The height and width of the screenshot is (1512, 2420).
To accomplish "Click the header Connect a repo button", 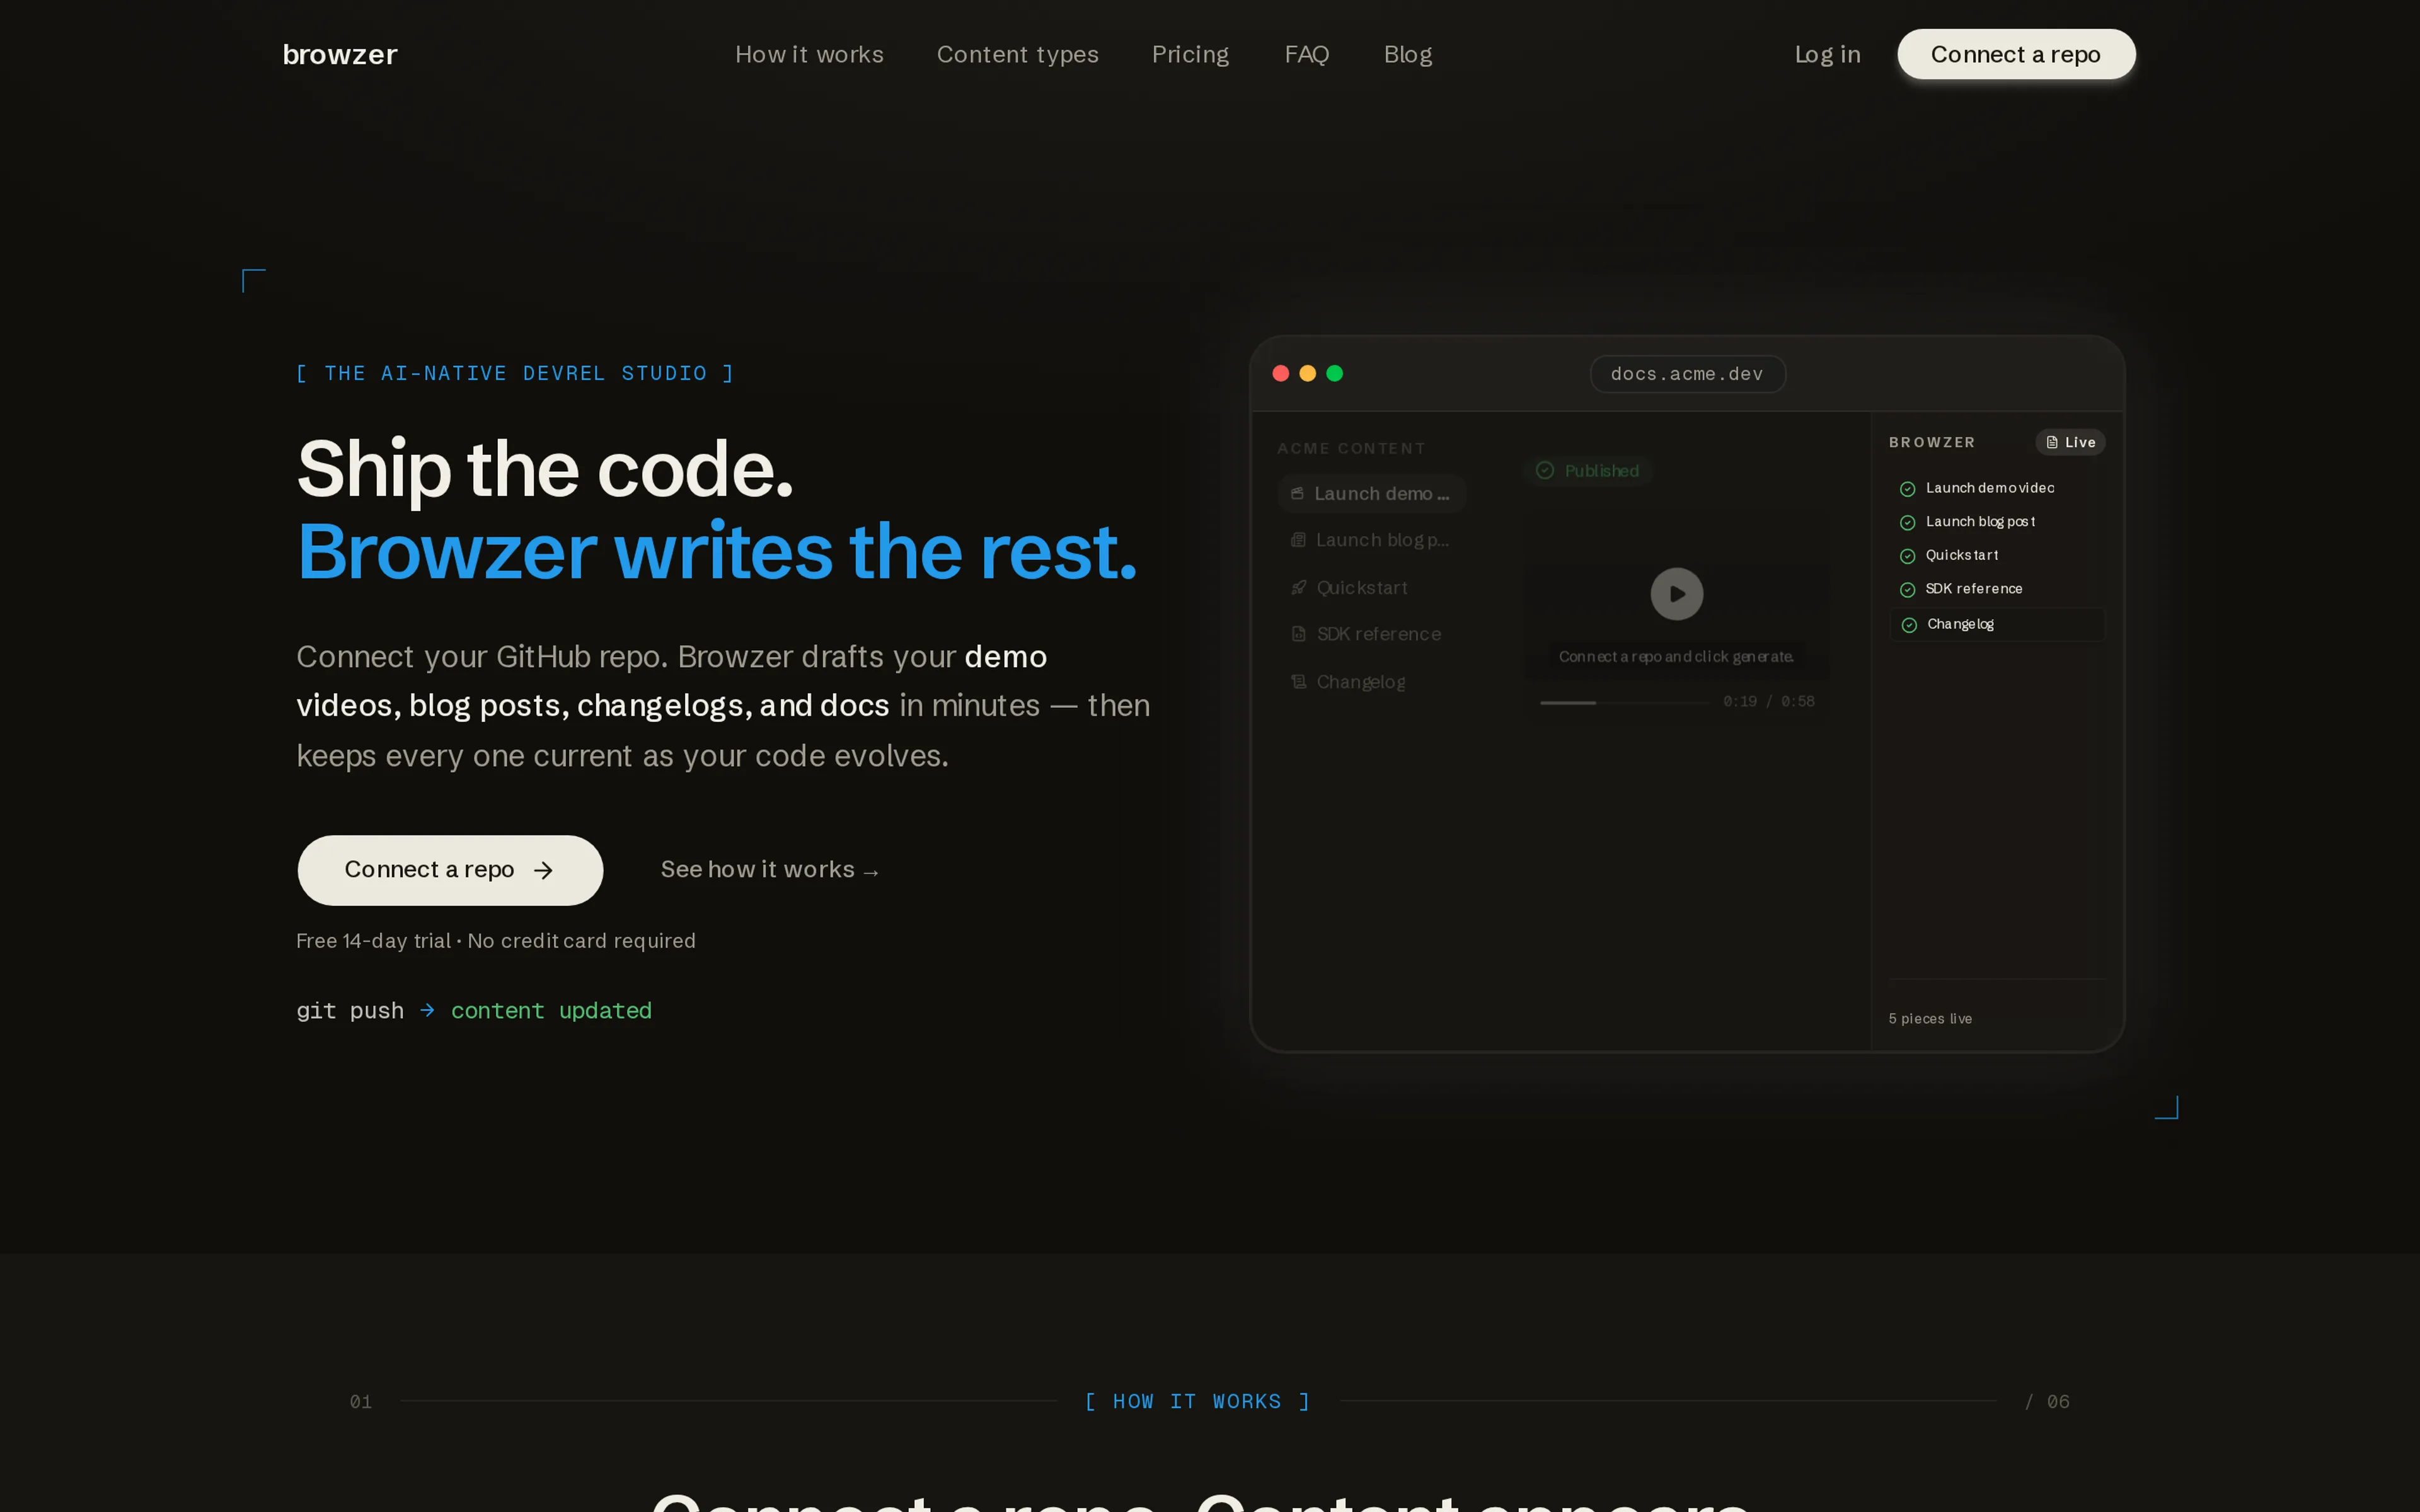I will tap(2016, 54).
